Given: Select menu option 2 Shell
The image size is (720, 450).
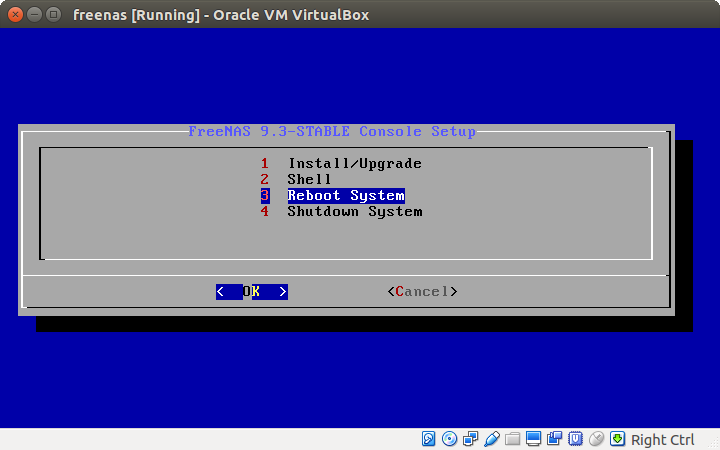Looking at the screenshot, I should tap(296, 180).
